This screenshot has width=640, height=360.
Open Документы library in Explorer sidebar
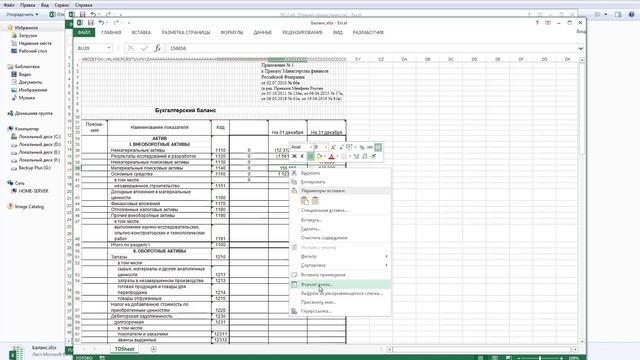click(30, 82)
